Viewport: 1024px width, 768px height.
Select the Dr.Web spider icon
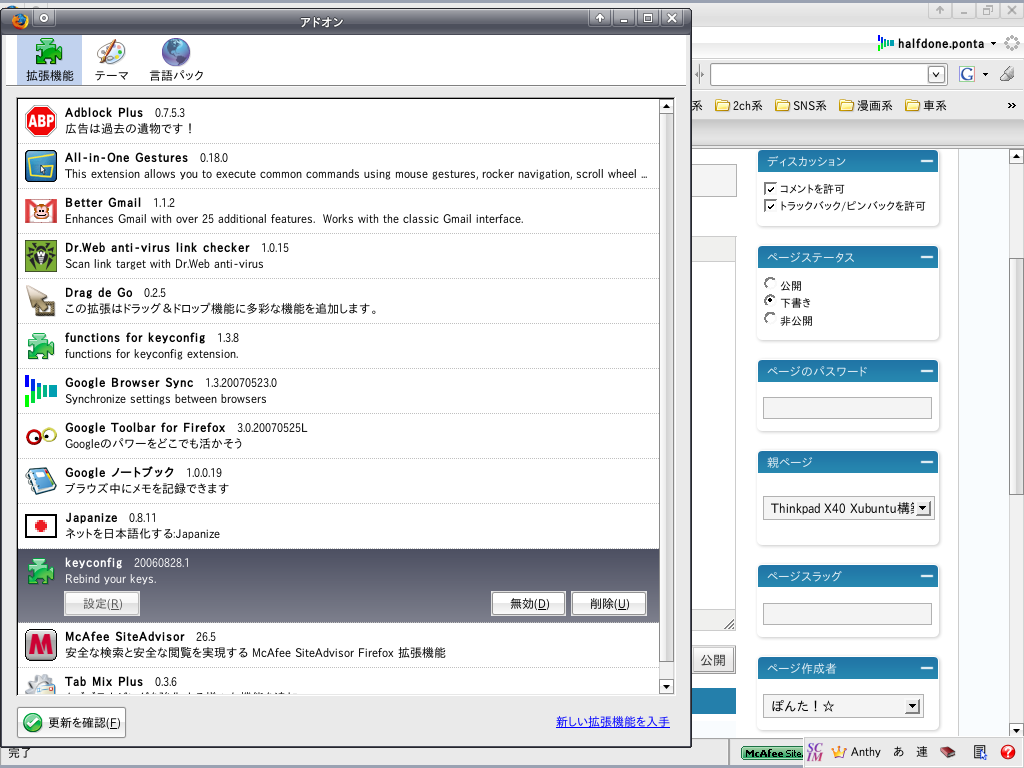[x=40, y=256]
